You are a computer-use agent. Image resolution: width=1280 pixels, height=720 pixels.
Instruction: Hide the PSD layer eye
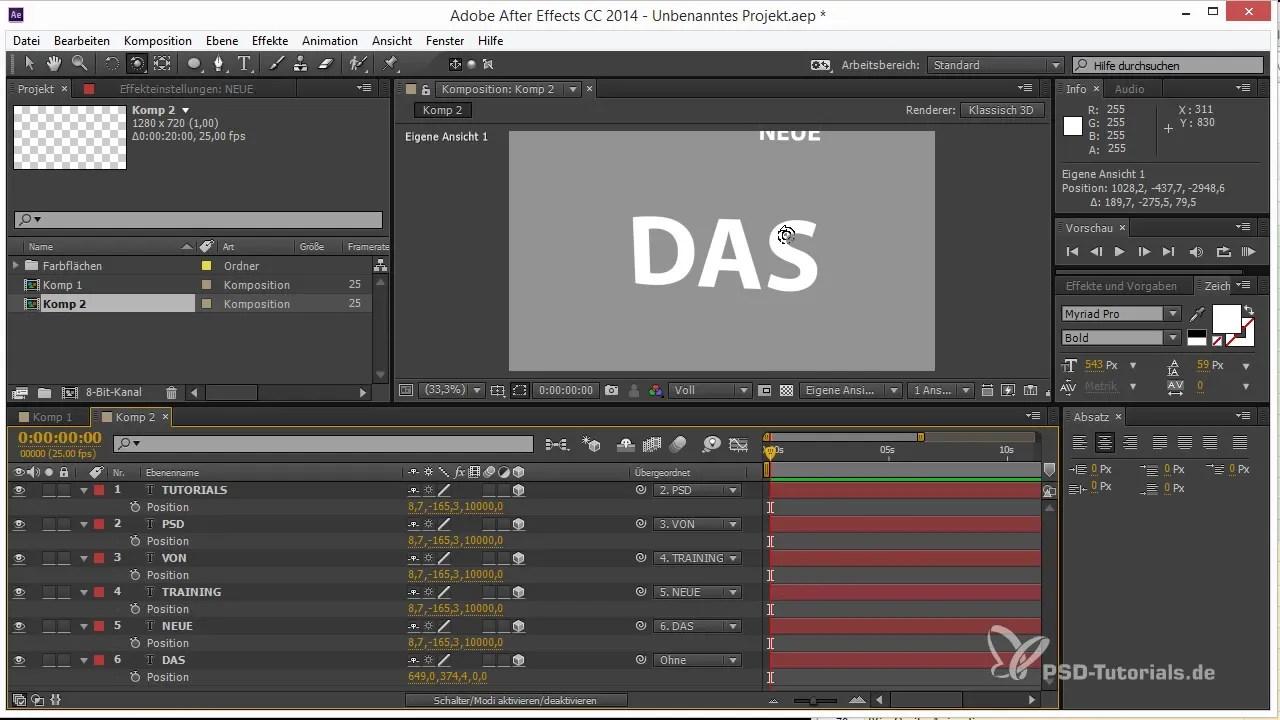click(19, 524)
